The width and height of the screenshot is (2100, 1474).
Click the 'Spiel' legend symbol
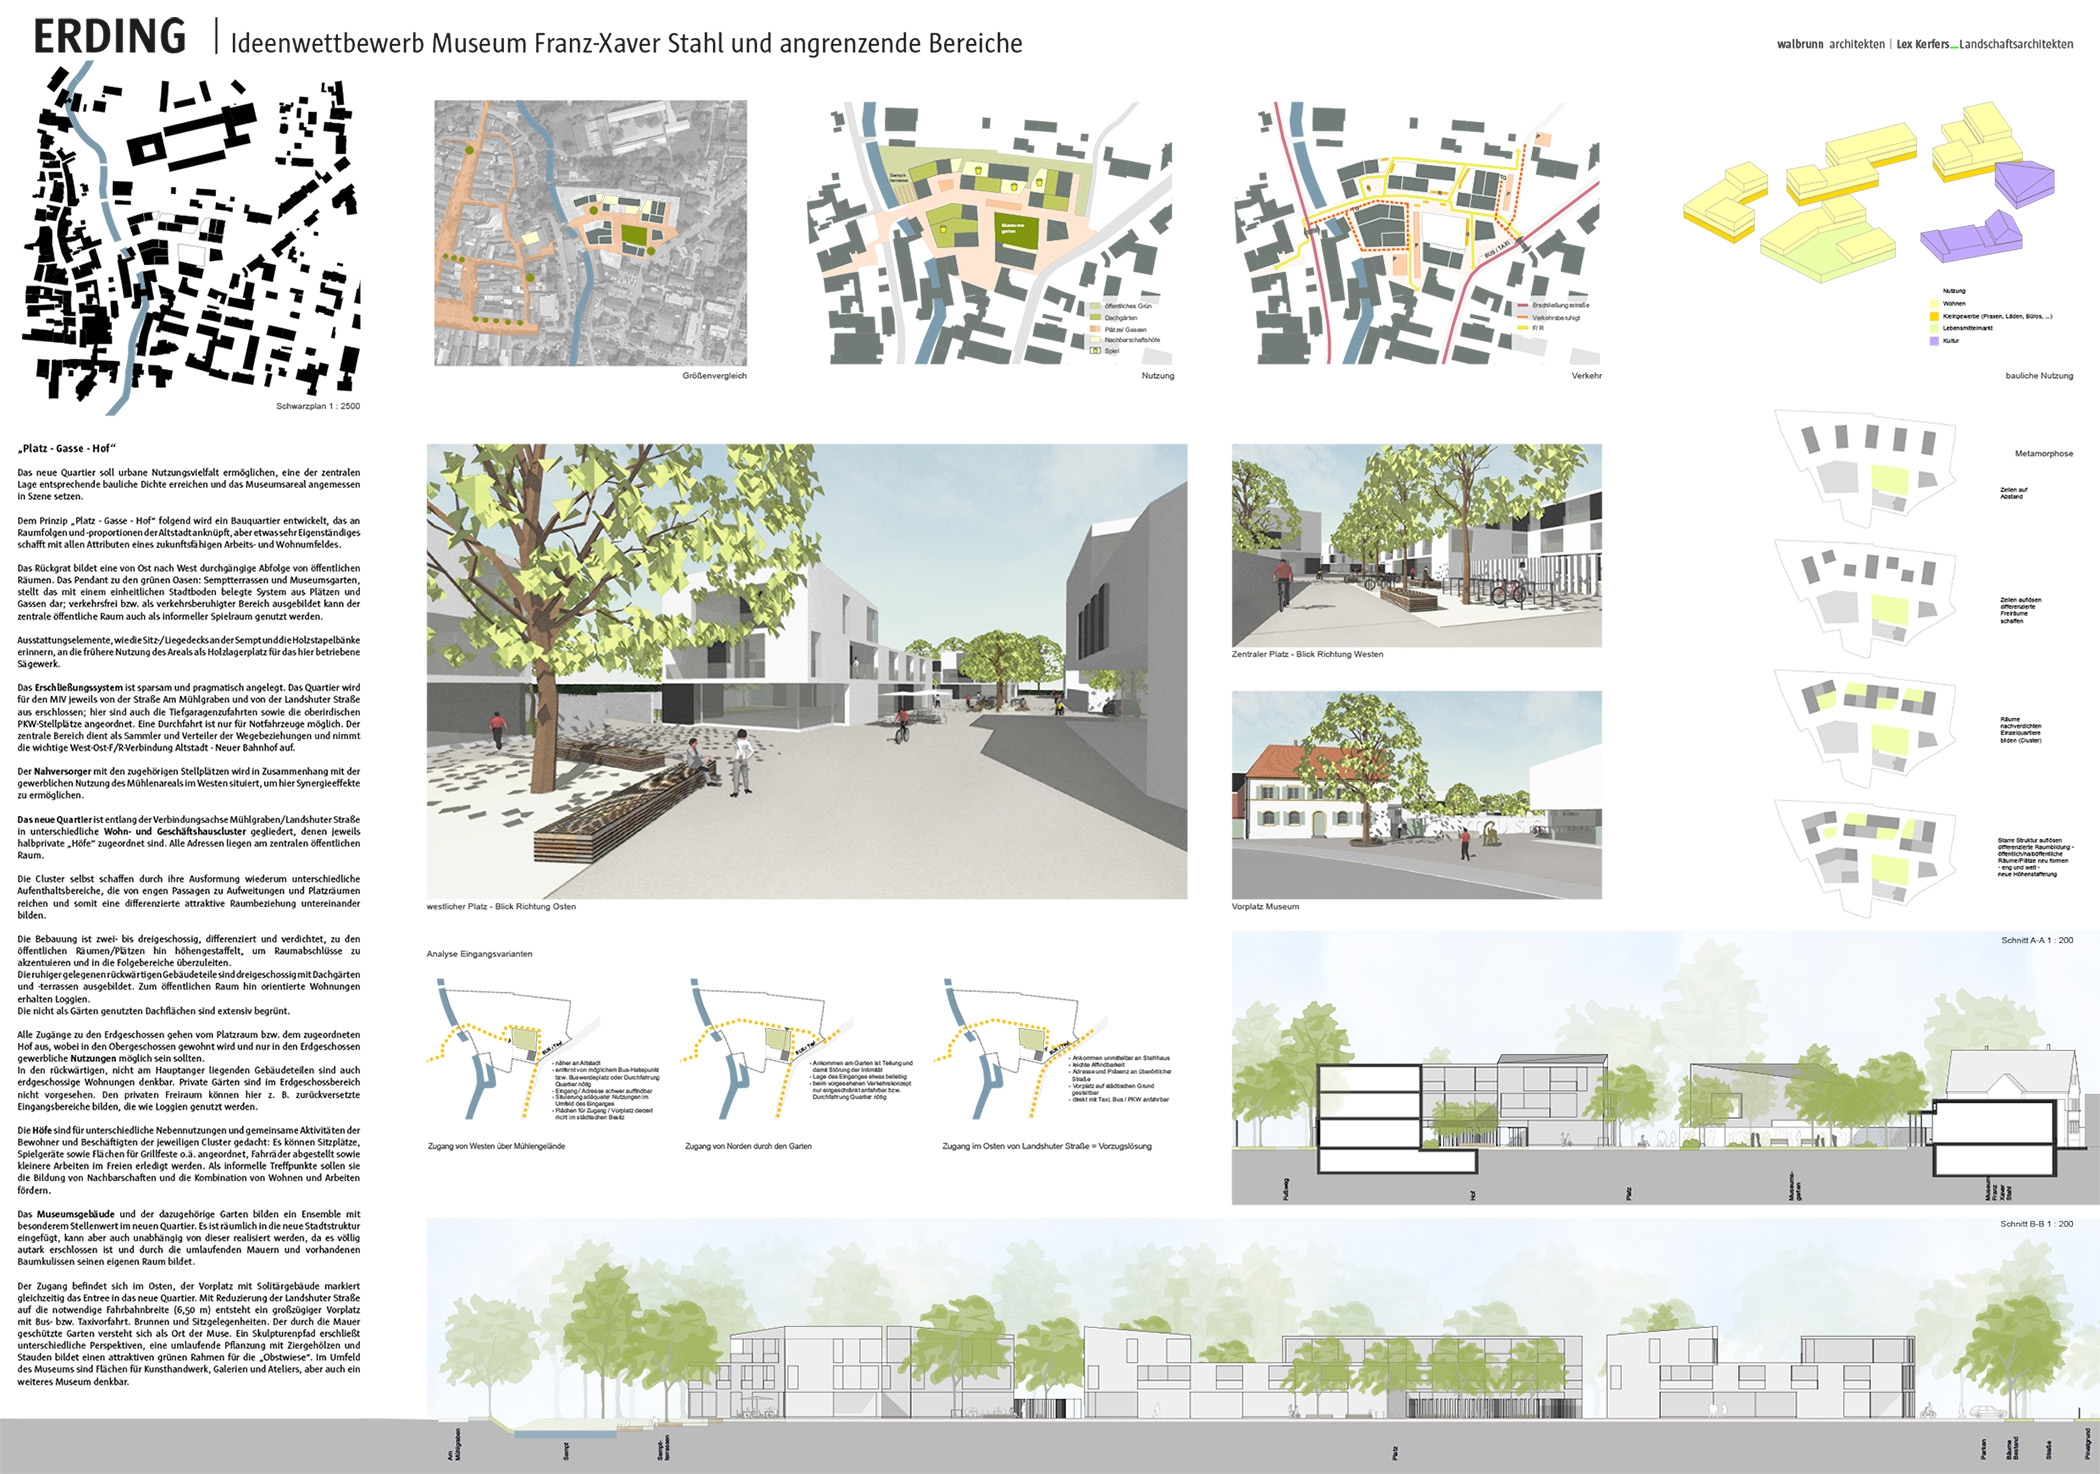coord(1095,351)
